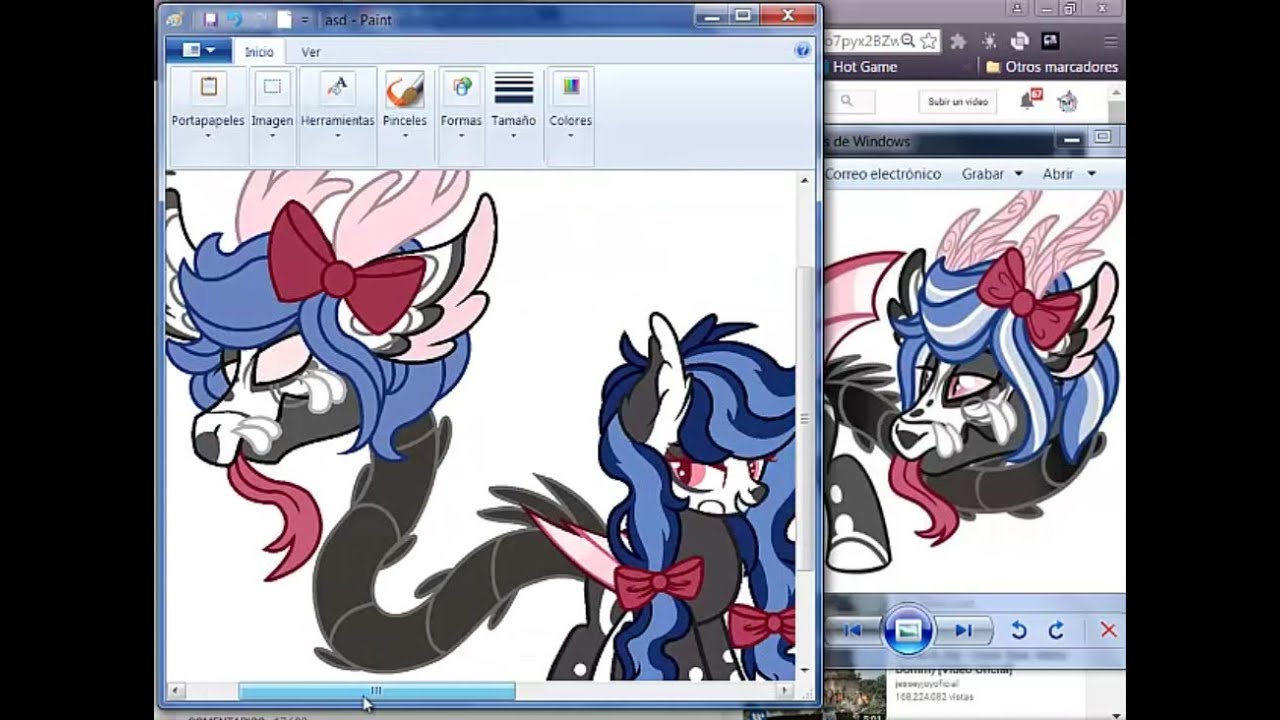
Task: Click the Paint horizontal scrollbar thumb
Action: [376, 691]
